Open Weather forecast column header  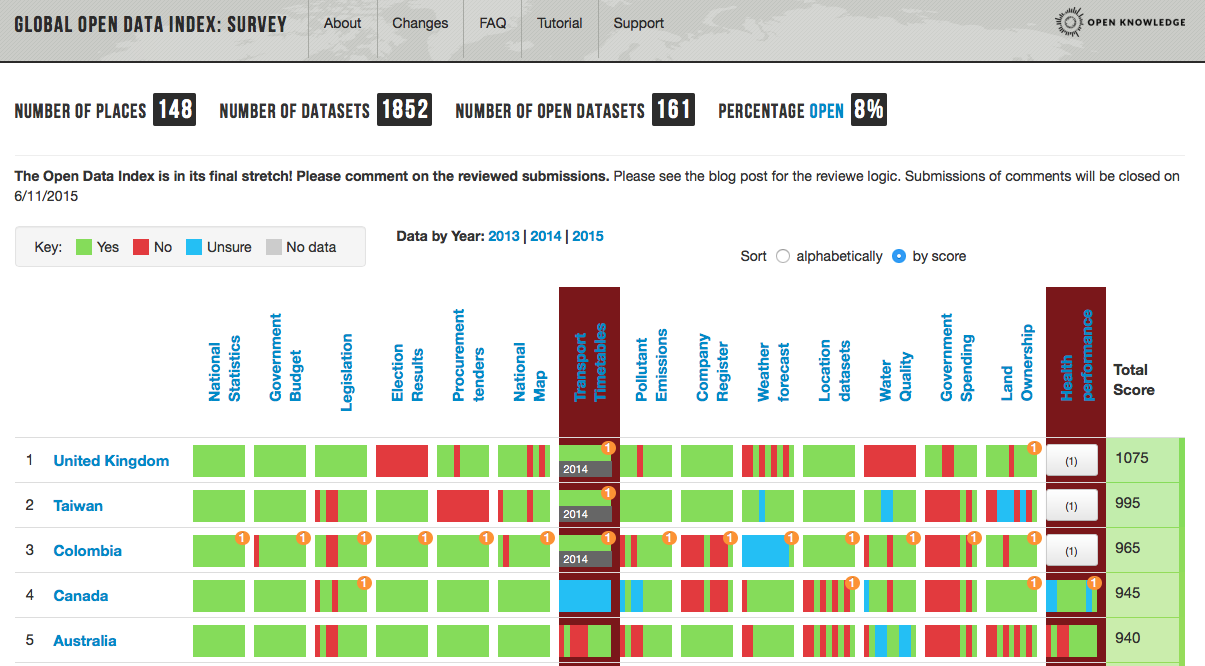(773, 372)
